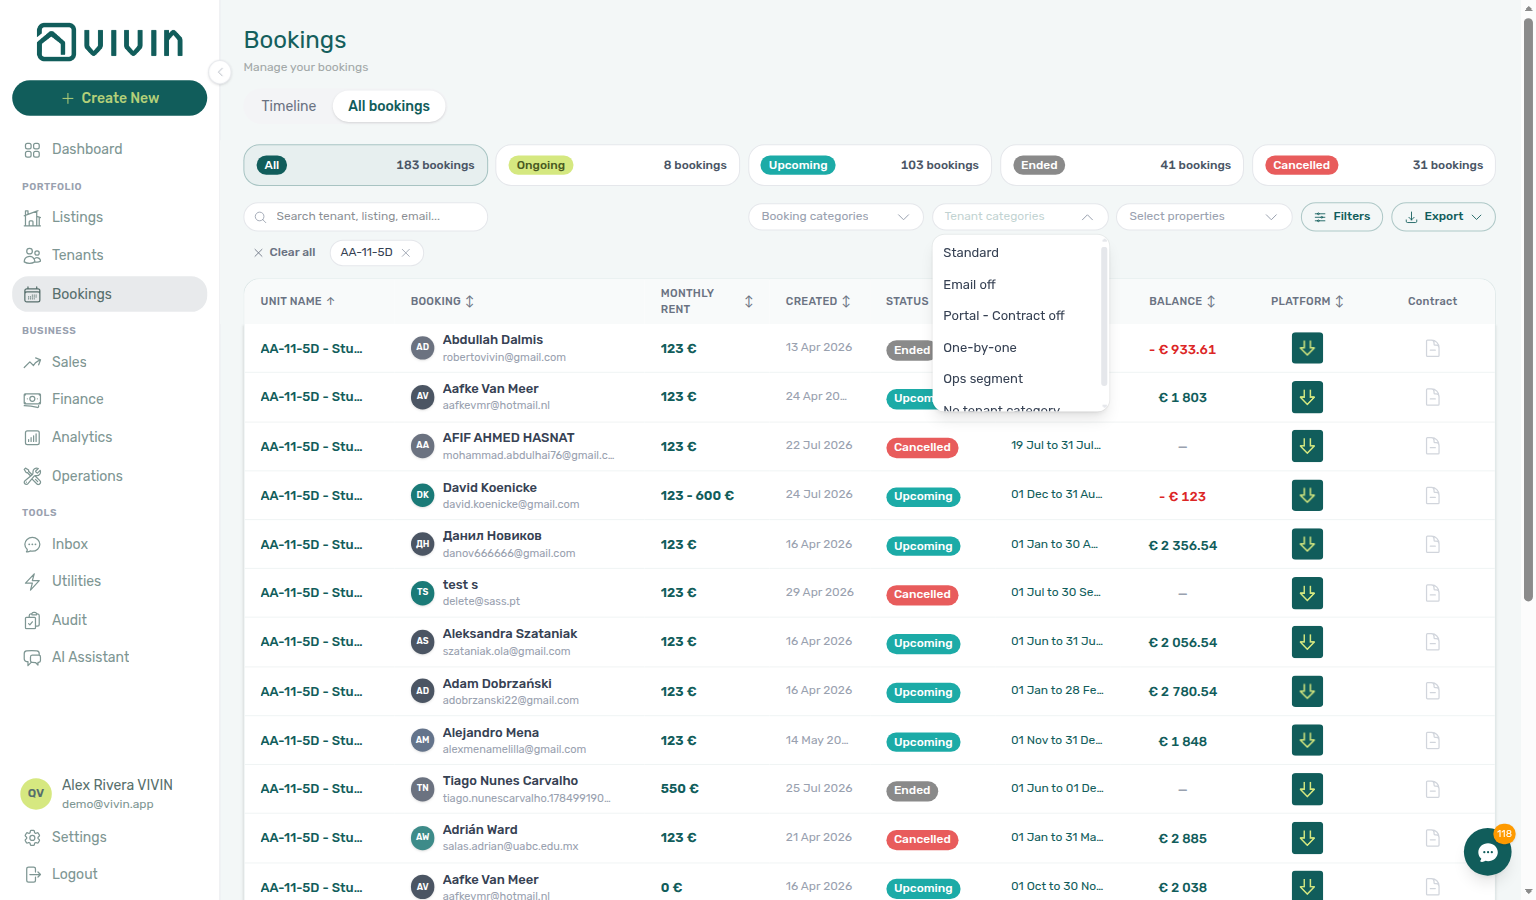Open Aleksandra Szataniak booking row
The height and width of the screenshot is (900, 1536).
pyautogui.click(x=869, y=642)
